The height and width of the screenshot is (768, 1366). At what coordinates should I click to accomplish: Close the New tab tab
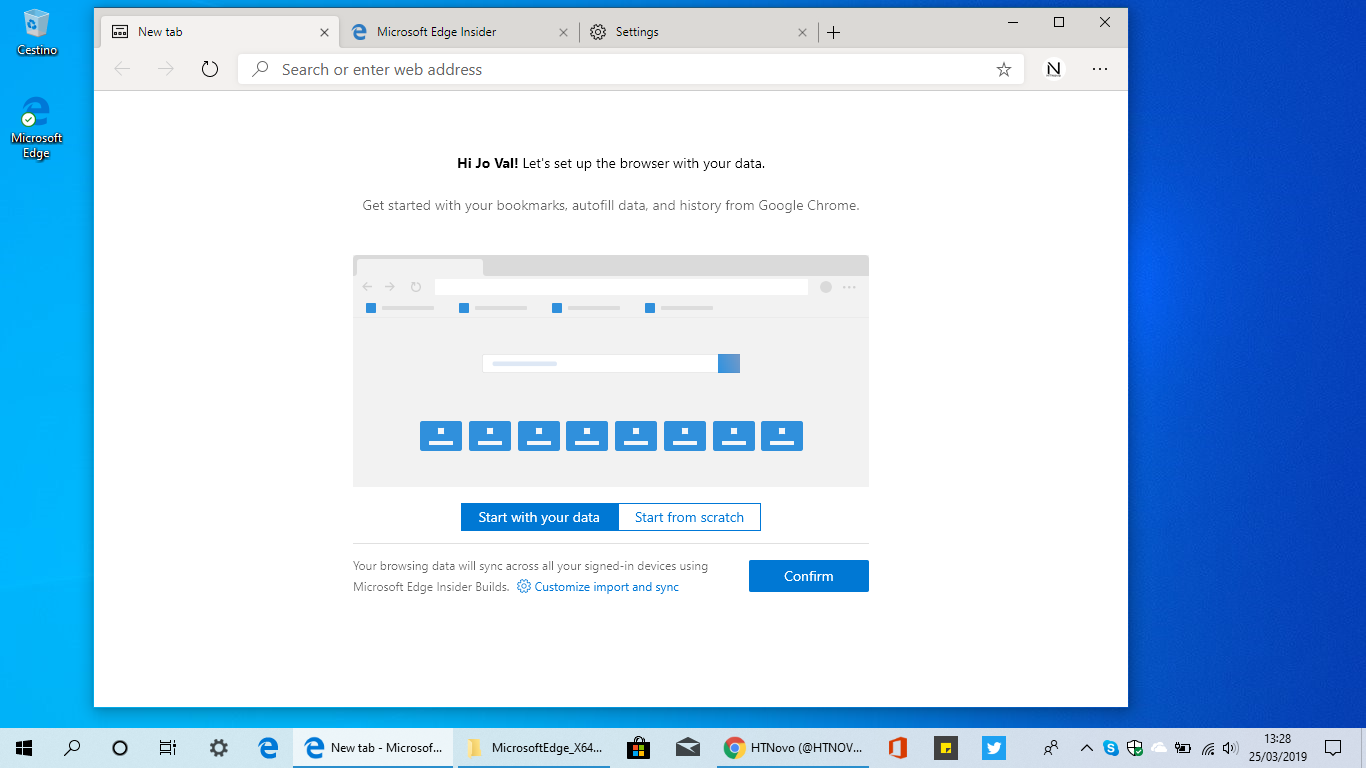324,32
